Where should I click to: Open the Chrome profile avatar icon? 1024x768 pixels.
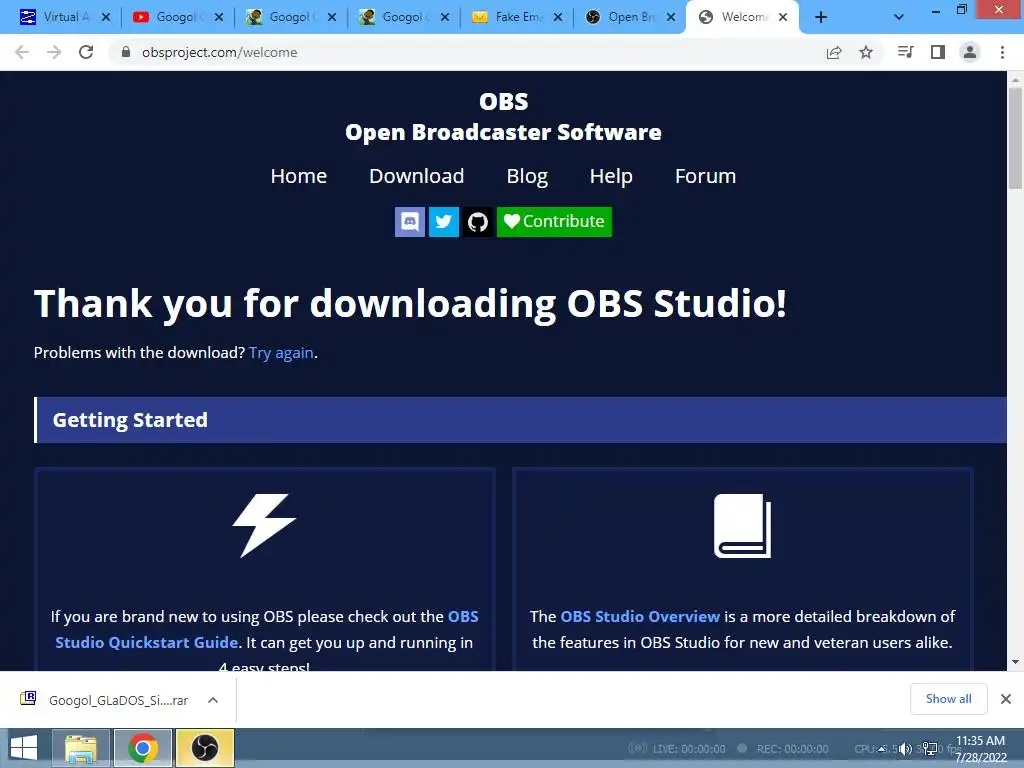tap(970, 52)
